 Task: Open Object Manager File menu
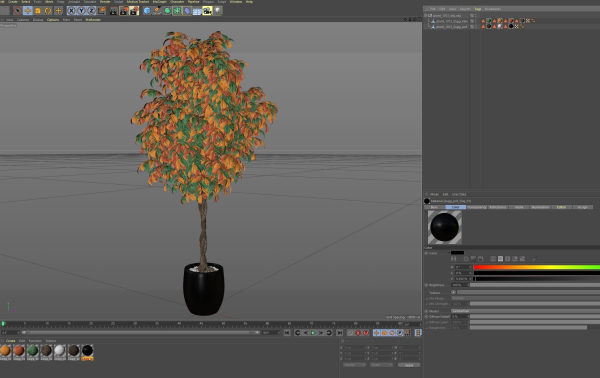coord(433,9)
